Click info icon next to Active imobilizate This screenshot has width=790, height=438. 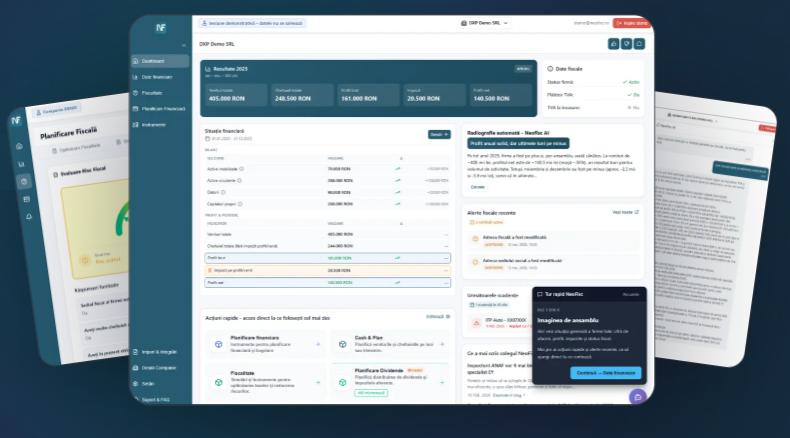click(x=242, y=169)
